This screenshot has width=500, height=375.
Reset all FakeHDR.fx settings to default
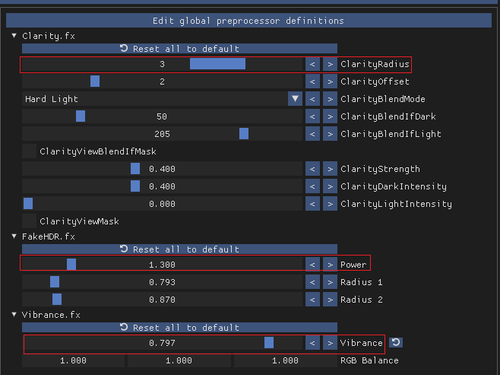coord(180,249)
